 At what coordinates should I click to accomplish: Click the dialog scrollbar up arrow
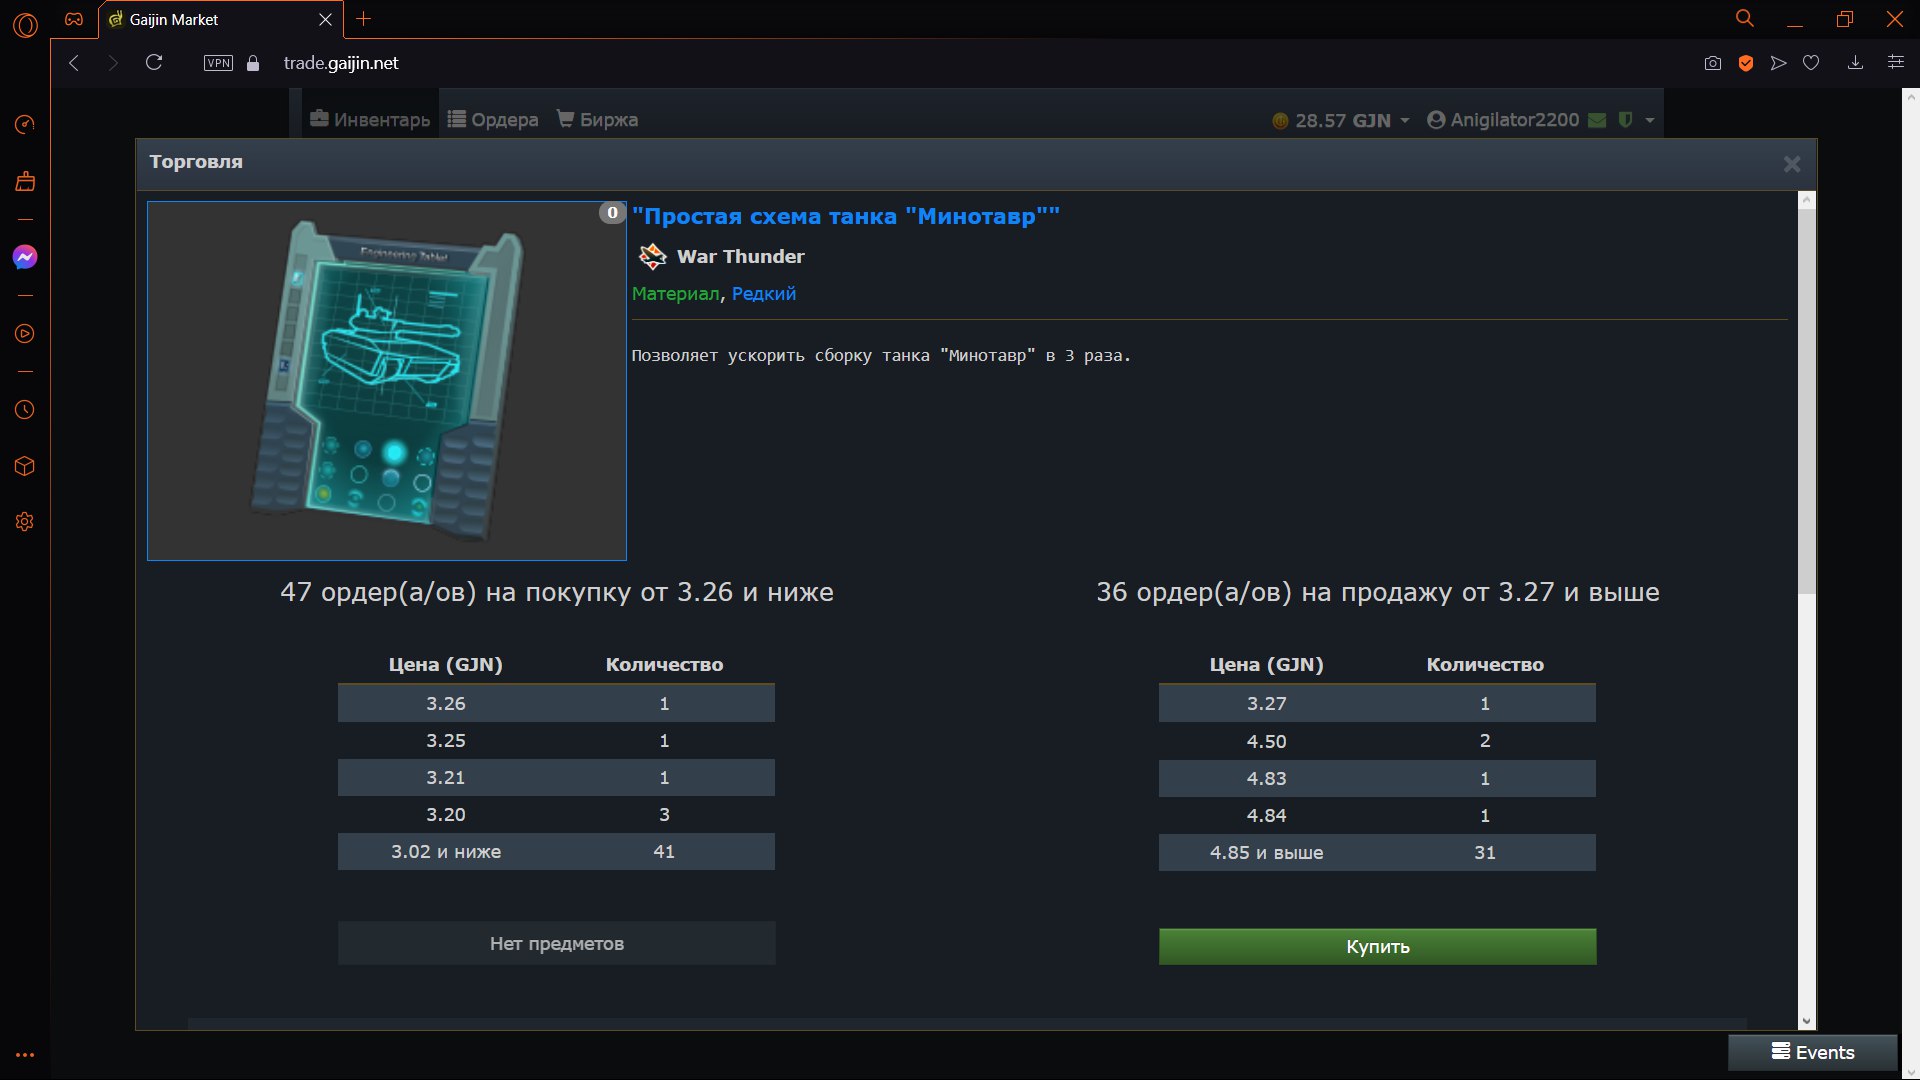tap(1806, 201)
